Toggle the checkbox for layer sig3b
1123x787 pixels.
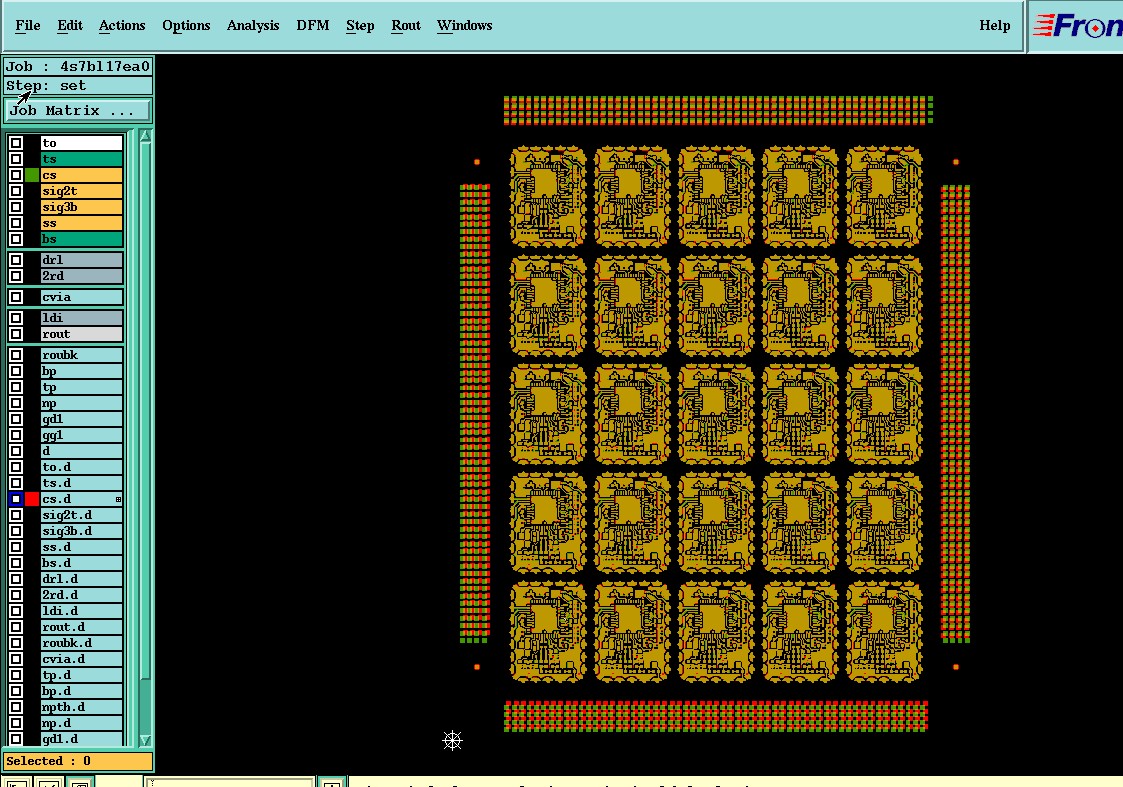point(16,207)
